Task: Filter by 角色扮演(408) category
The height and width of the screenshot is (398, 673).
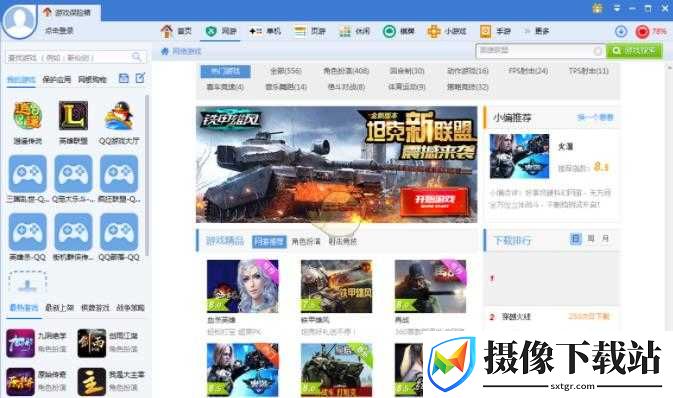Action: click(x=346, y=70)
